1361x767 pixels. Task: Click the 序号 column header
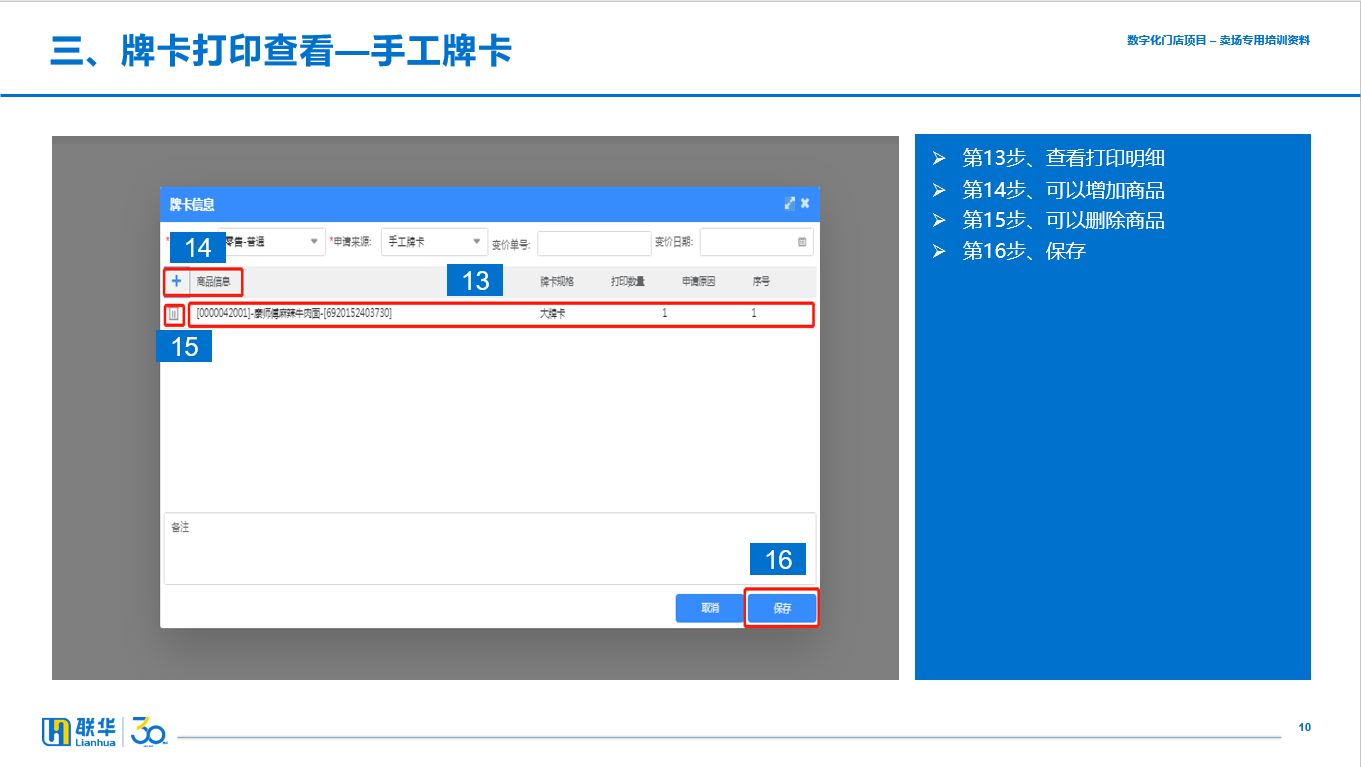click(x=761, y=282)
